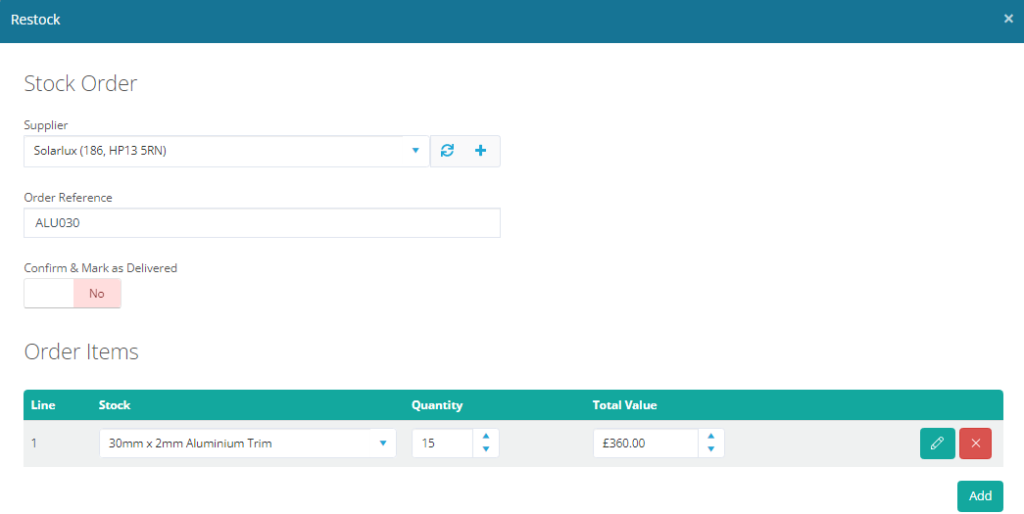The height and width of the screenshot is (514, 1024).
Task: Decrease Total Value using down arrow
Action: click(711, 449)
